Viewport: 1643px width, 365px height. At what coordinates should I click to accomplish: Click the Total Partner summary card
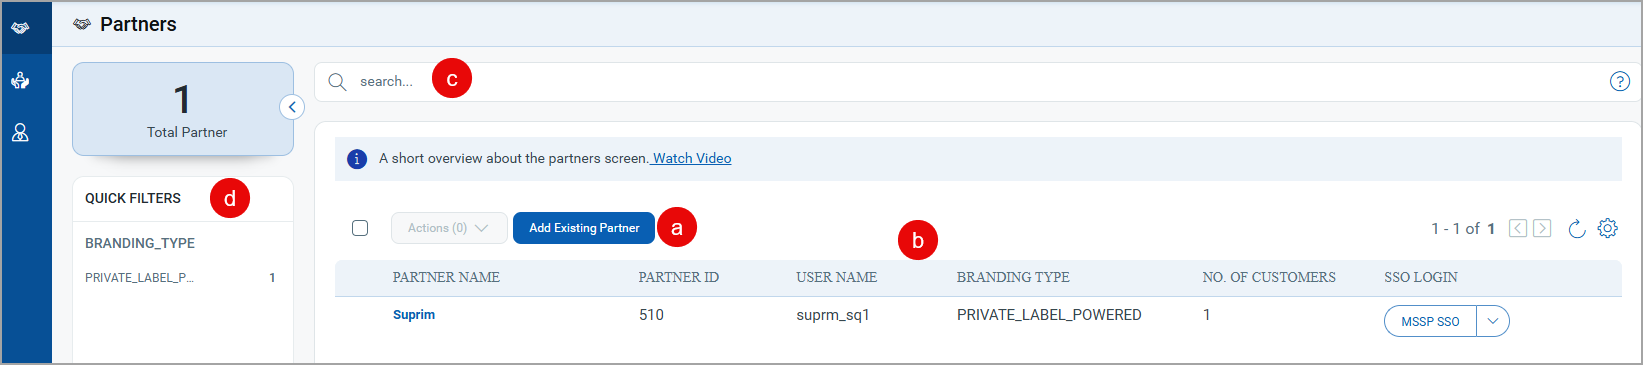tap(183, 109)
